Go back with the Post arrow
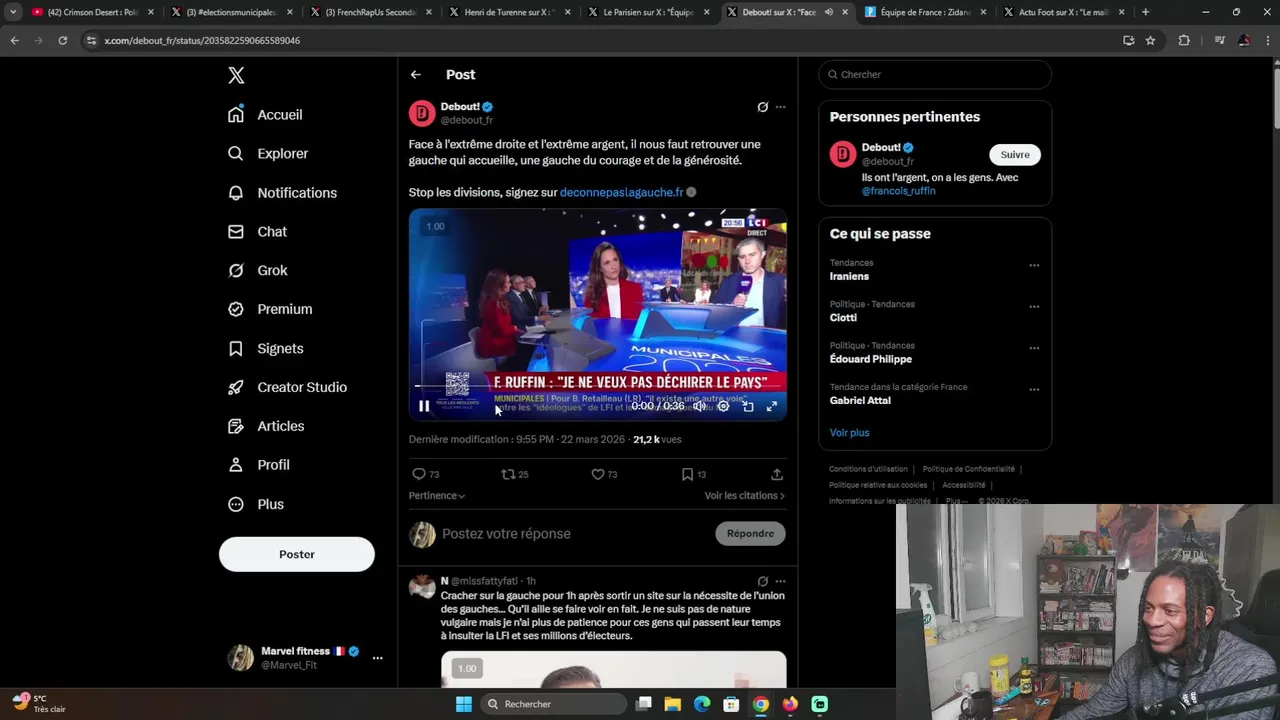1280x720 pixels. tap(416, 75)
